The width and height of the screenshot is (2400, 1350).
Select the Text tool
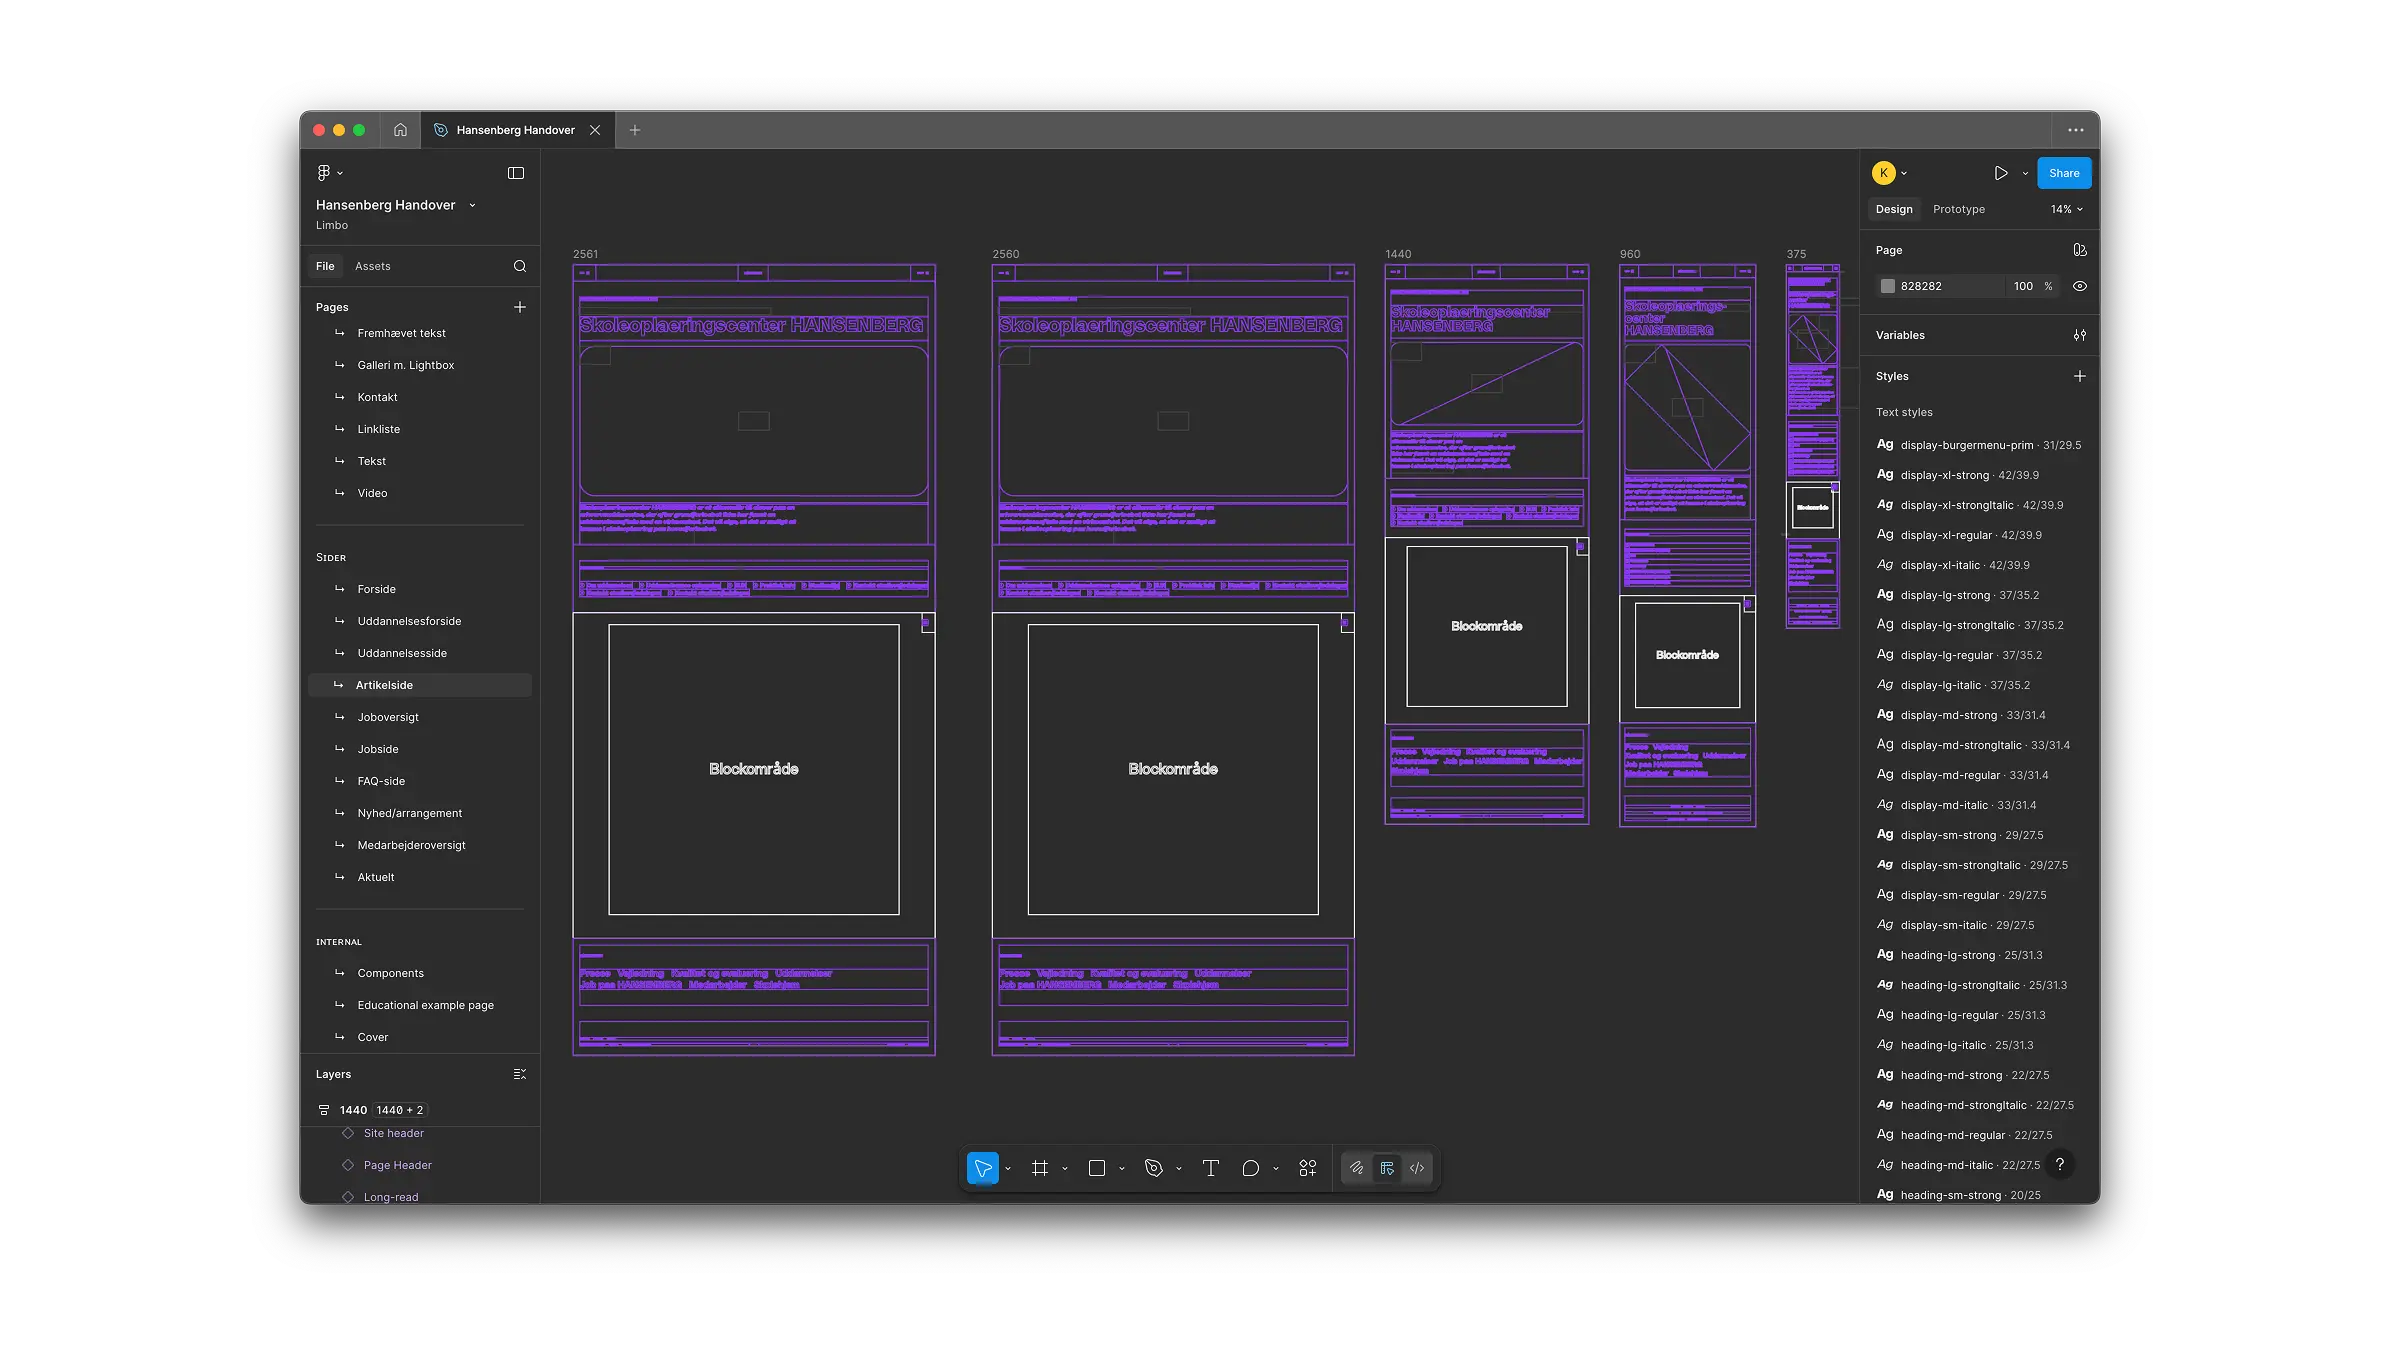pos(1210,1168)
